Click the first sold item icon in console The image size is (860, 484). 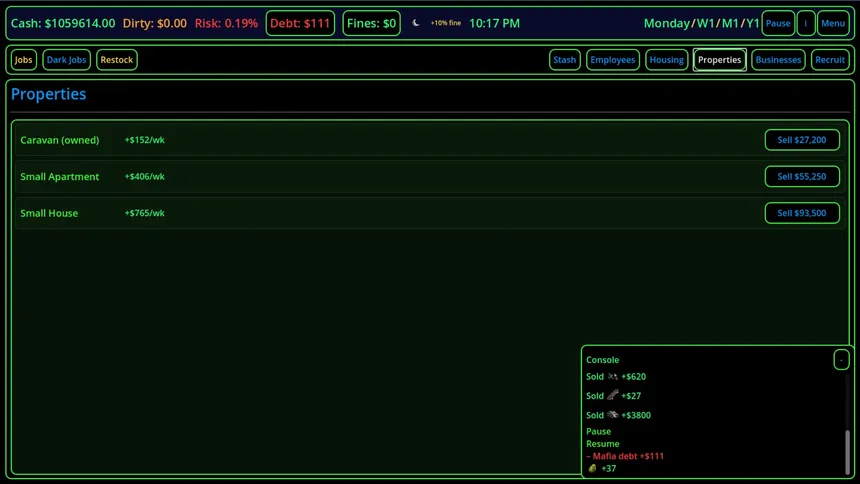[613, 377]
